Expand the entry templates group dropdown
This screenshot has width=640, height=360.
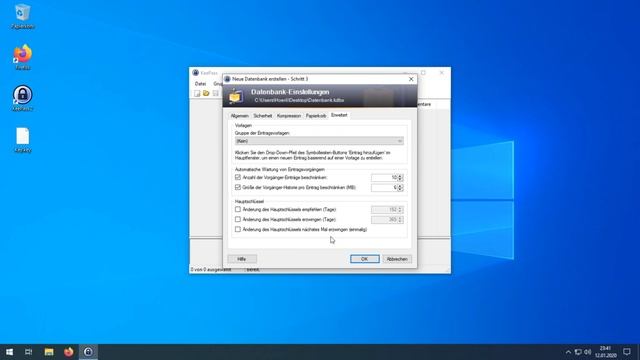[319, 141]
